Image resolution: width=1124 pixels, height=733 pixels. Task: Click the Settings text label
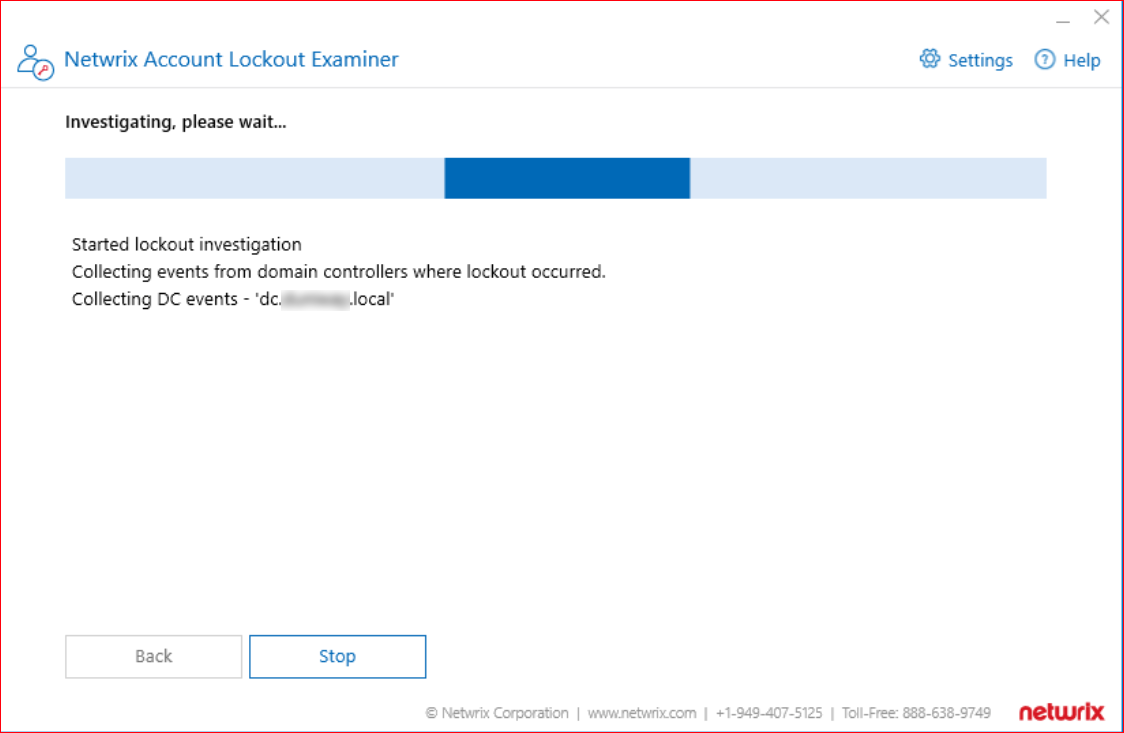tap(980, 60)
